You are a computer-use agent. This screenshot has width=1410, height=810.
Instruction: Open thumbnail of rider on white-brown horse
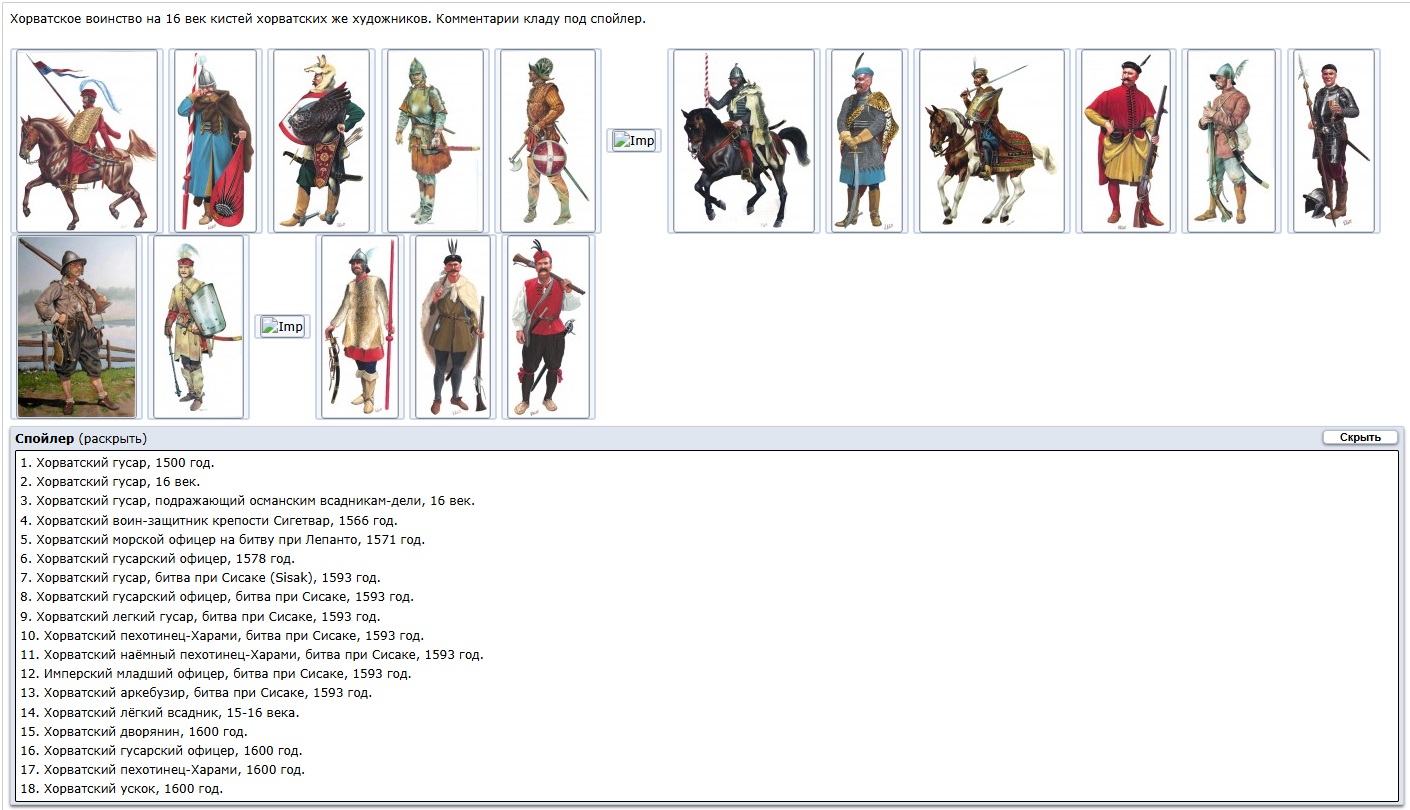point(991,141)
